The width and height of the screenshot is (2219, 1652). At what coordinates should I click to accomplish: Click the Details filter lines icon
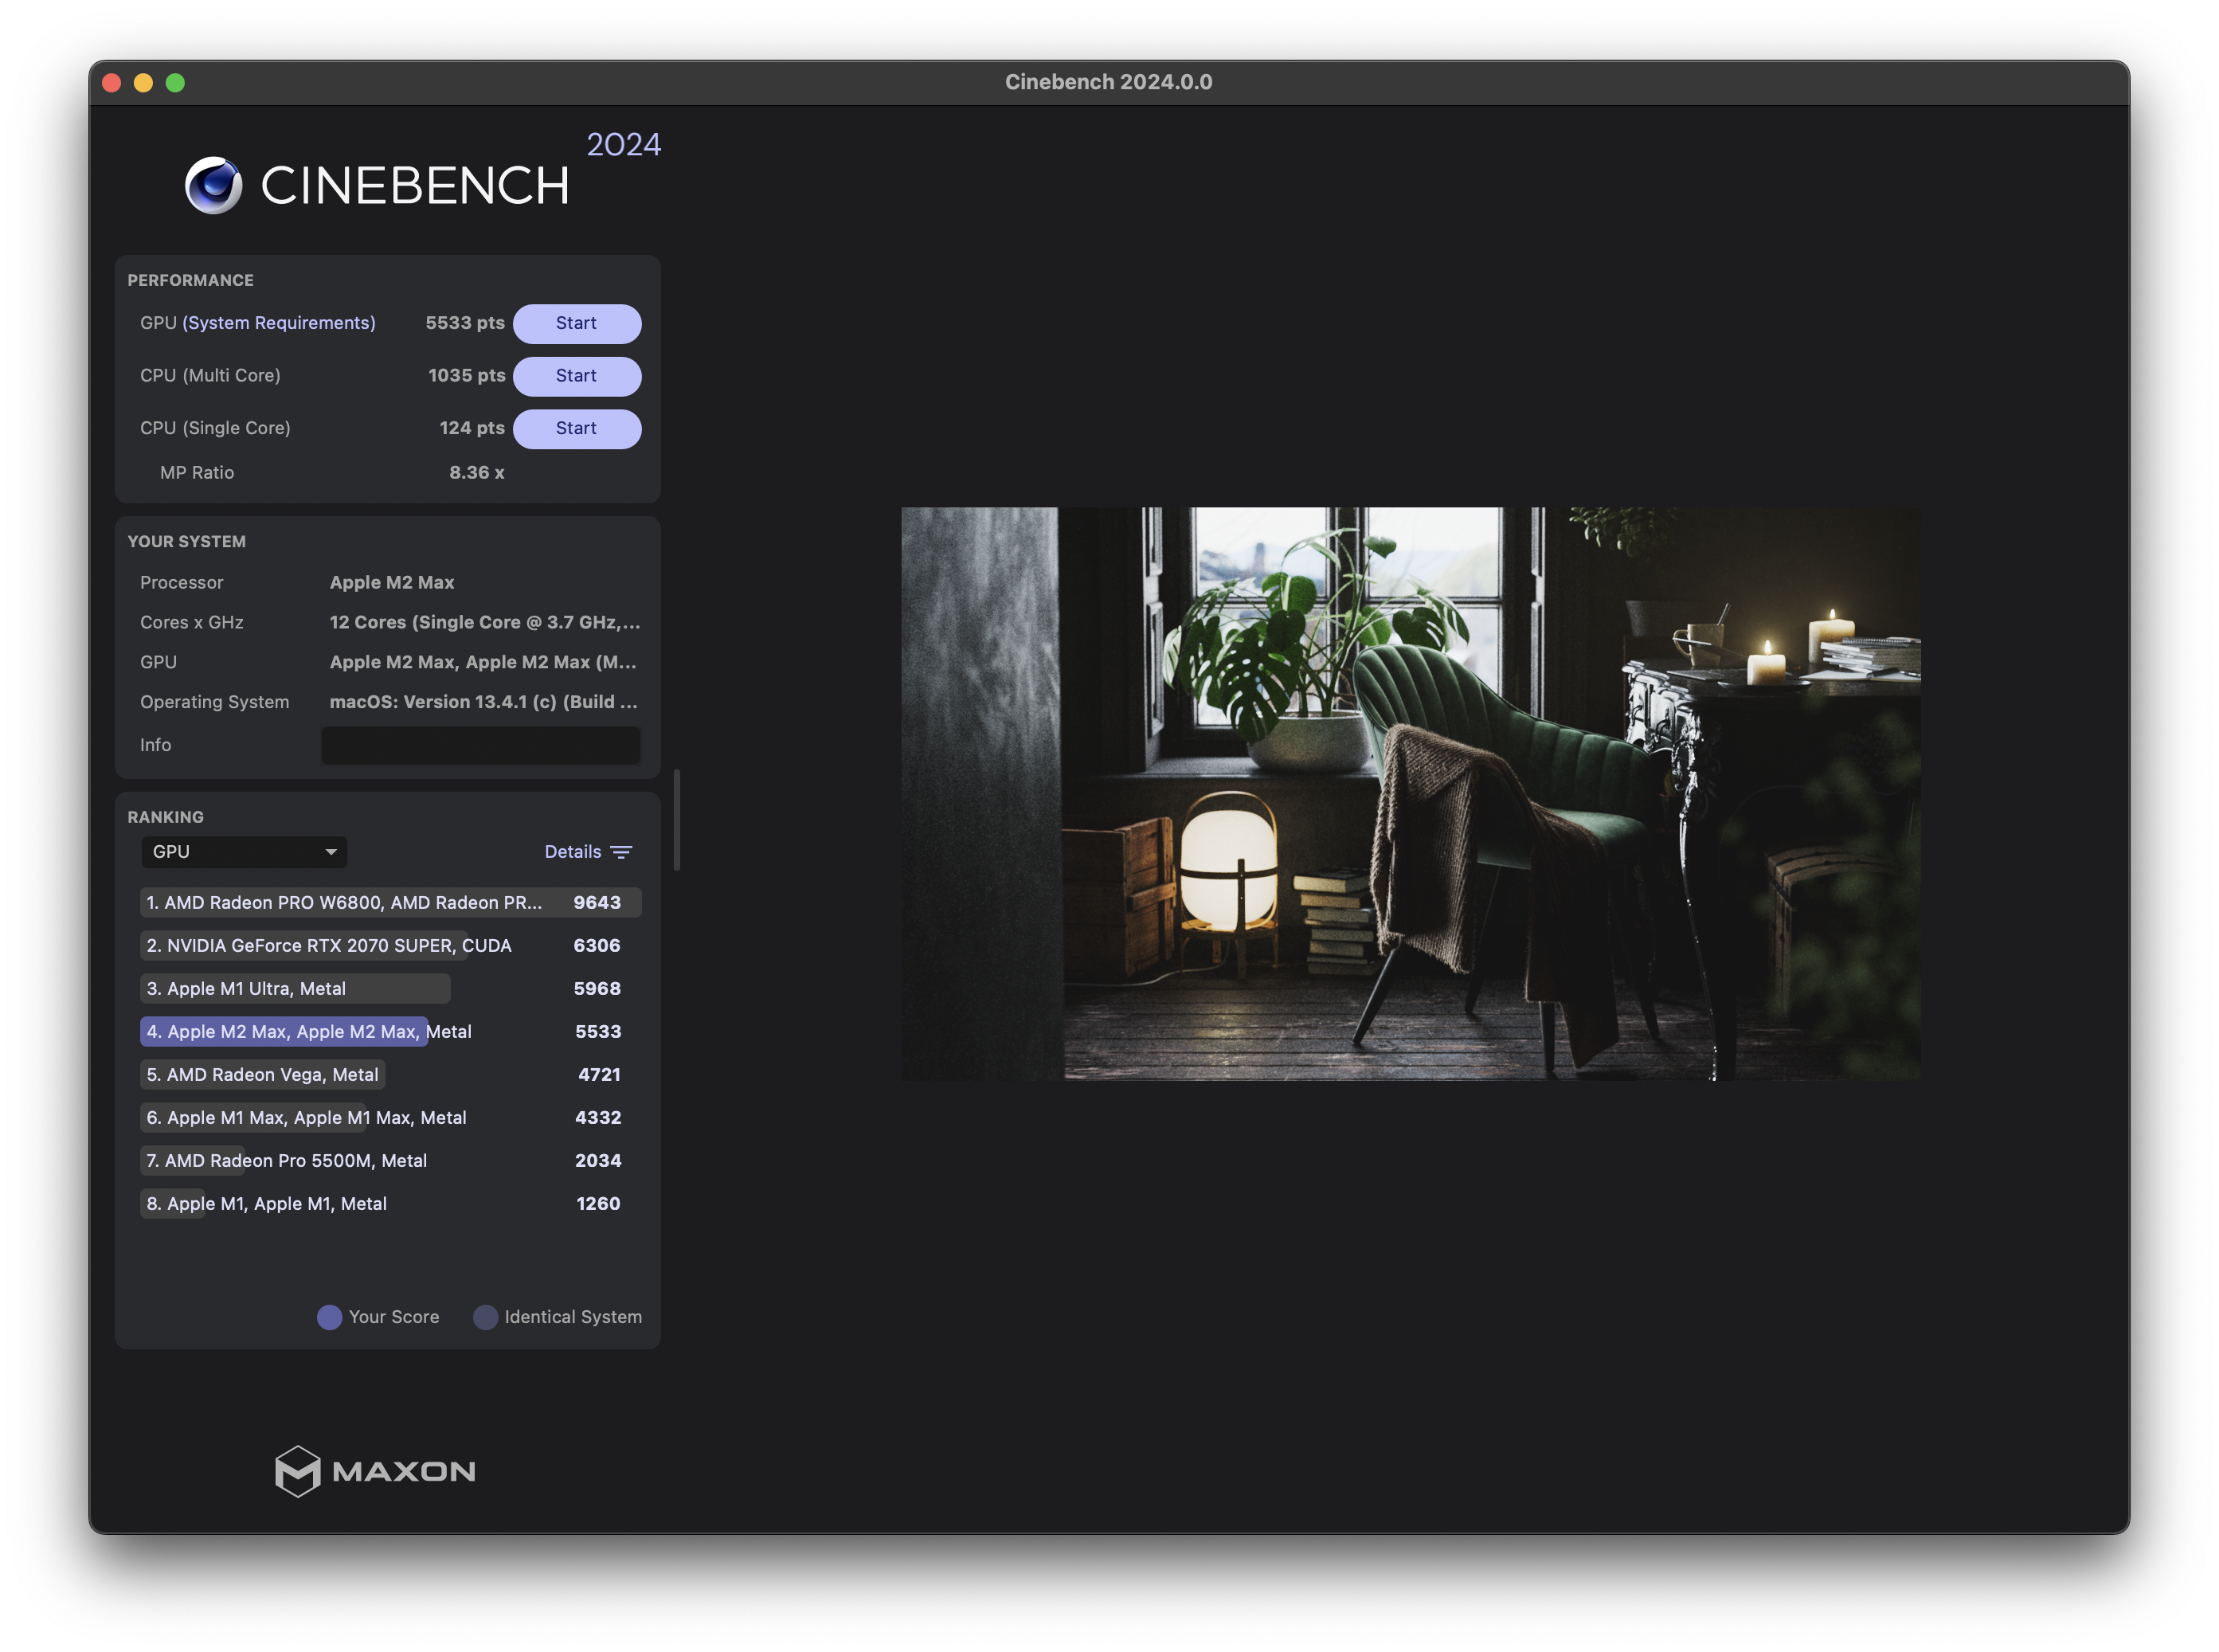(621, 852)
